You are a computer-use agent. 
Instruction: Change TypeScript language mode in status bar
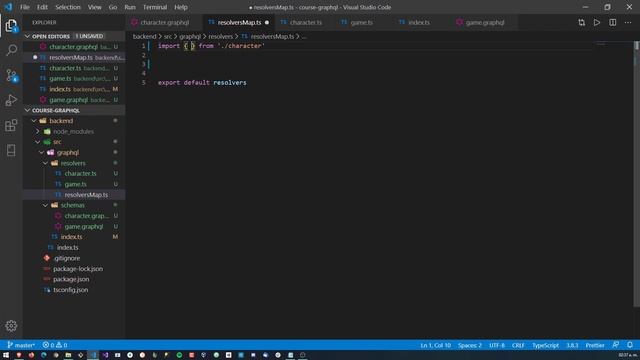545,345
